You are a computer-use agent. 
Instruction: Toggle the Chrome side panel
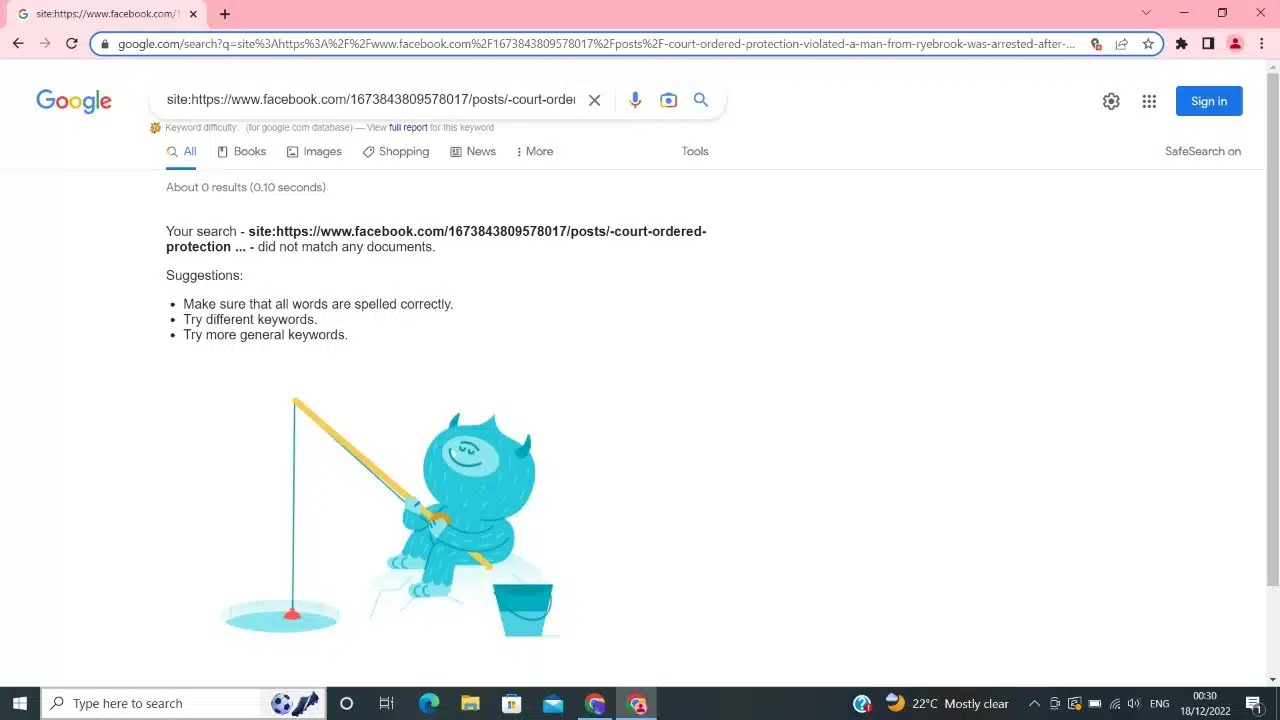click(x=1208, y=44)
